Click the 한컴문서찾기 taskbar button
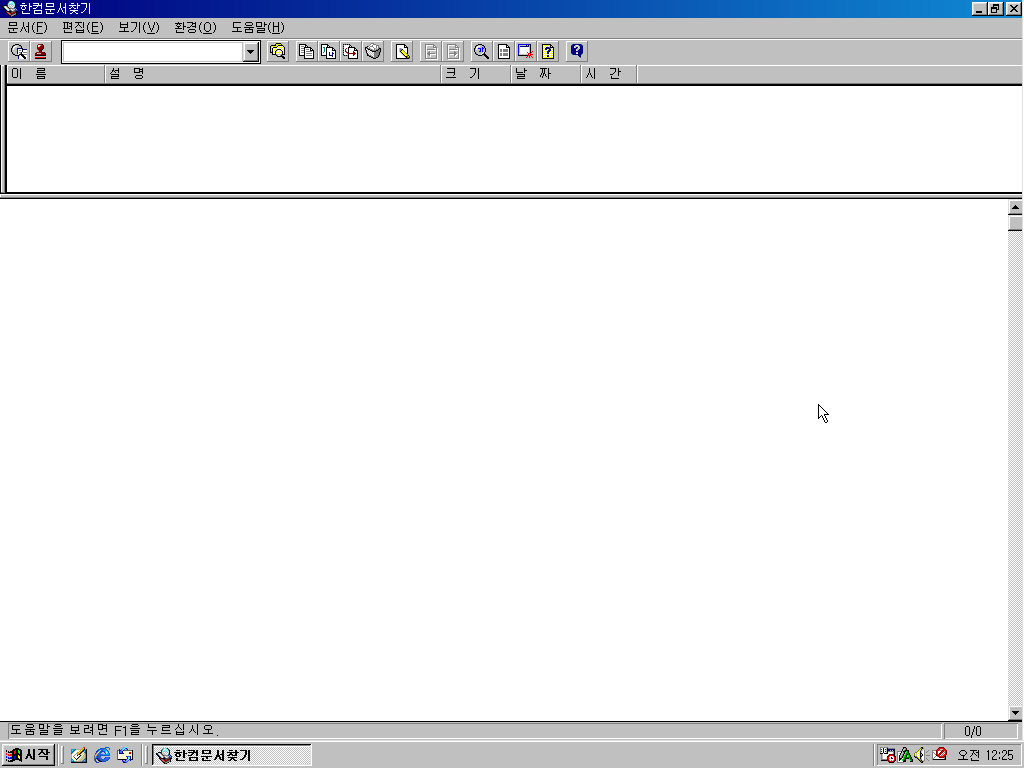 (x=232, y=755)
